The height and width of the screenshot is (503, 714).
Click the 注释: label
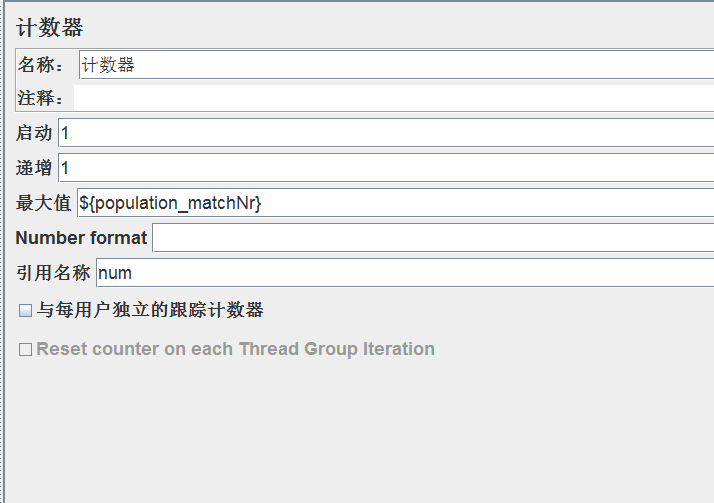tap(42, 99)
